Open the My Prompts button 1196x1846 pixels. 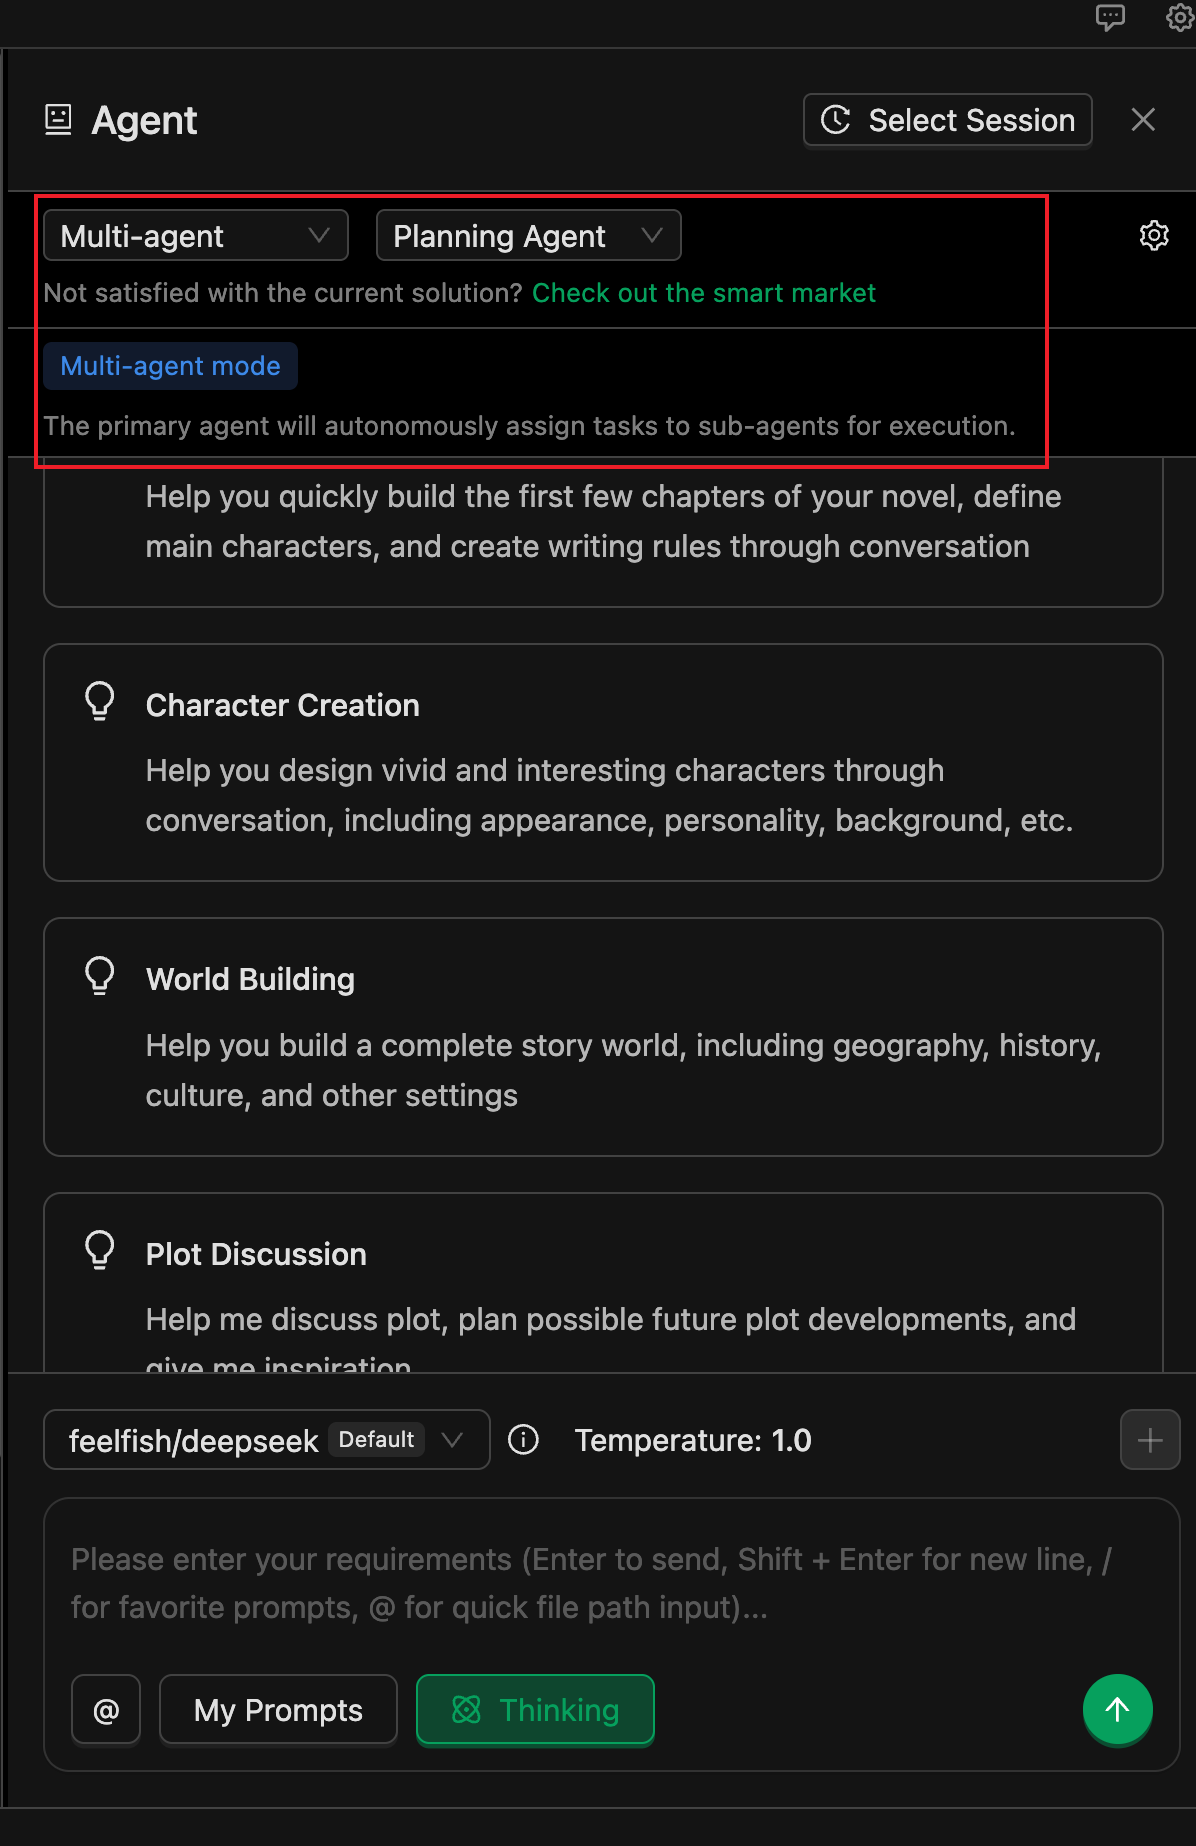click(278, 1710)
